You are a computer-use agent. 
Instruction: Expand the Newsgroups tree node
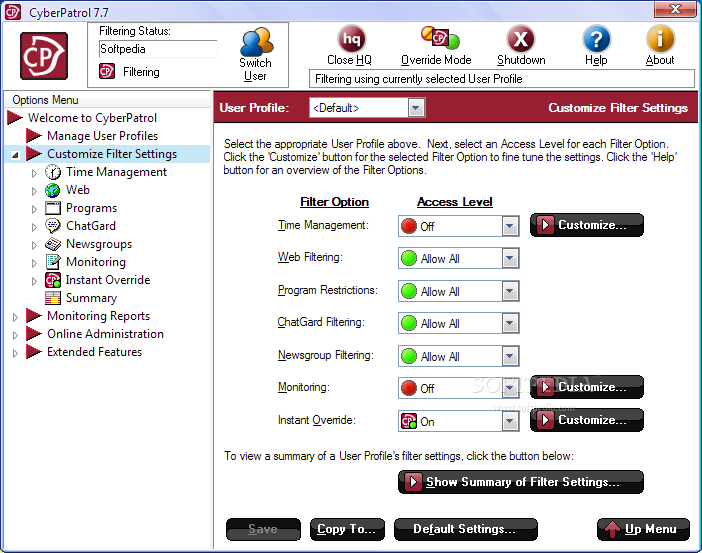click(x=34, y=245)
